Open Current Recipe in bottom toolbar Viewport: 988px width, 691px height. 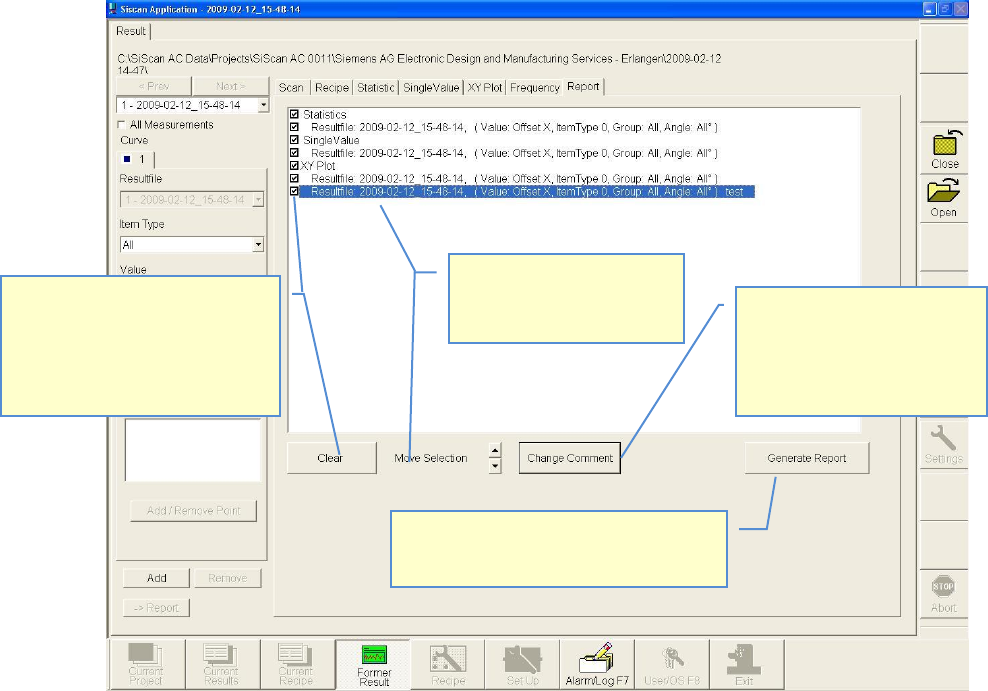click(296, 664)
